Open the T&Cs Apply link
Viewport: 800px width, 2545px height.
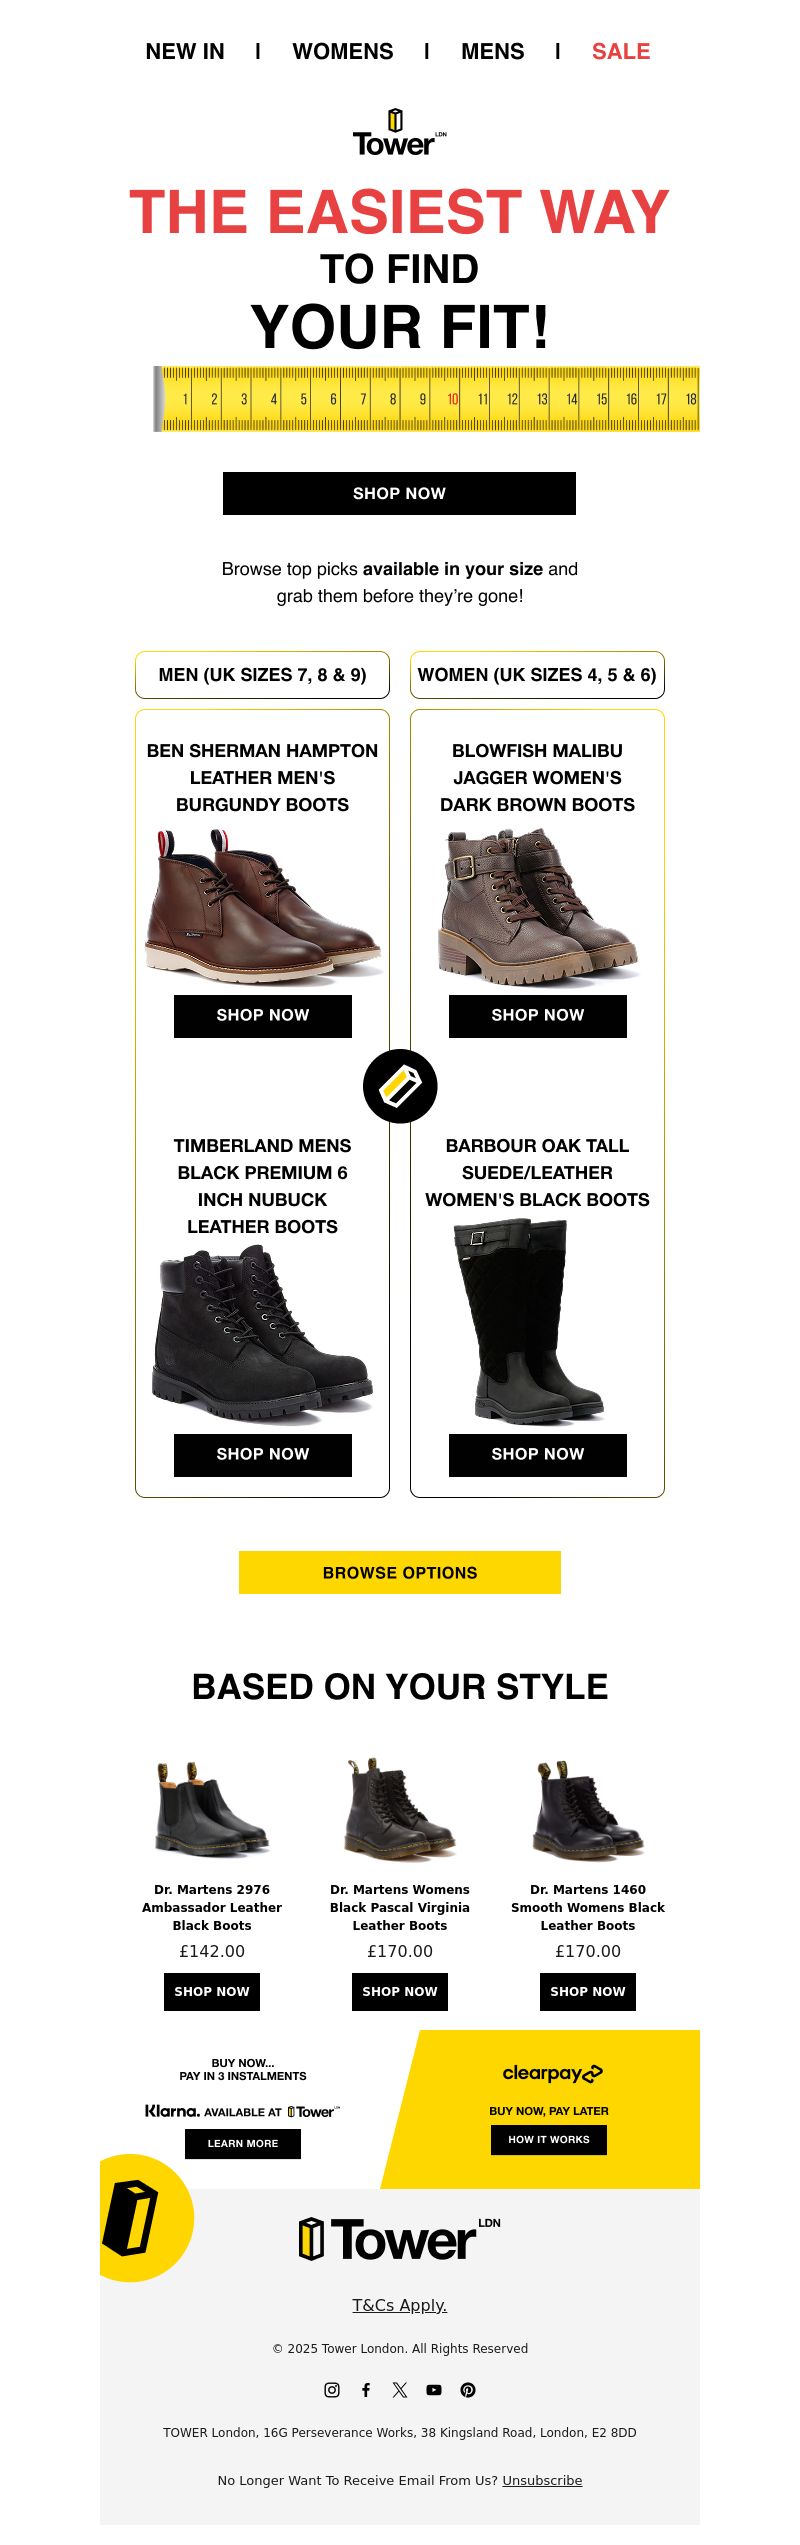coord(400,2304)
